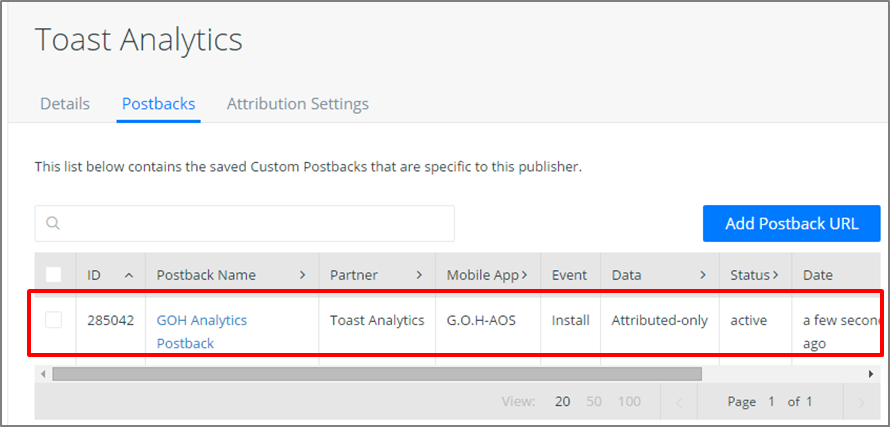
Task: Select the Postbacks tab
Action: [x=159, y=104]
